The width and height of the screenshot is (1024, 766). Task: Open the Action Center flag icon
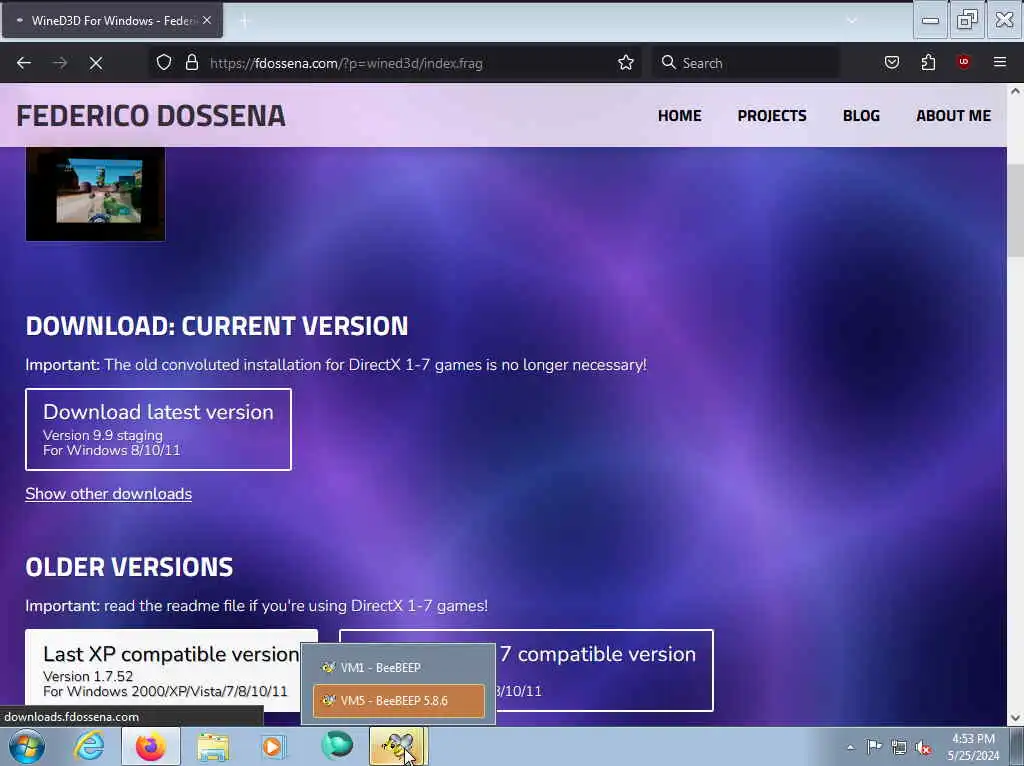(x=874, y=746)
